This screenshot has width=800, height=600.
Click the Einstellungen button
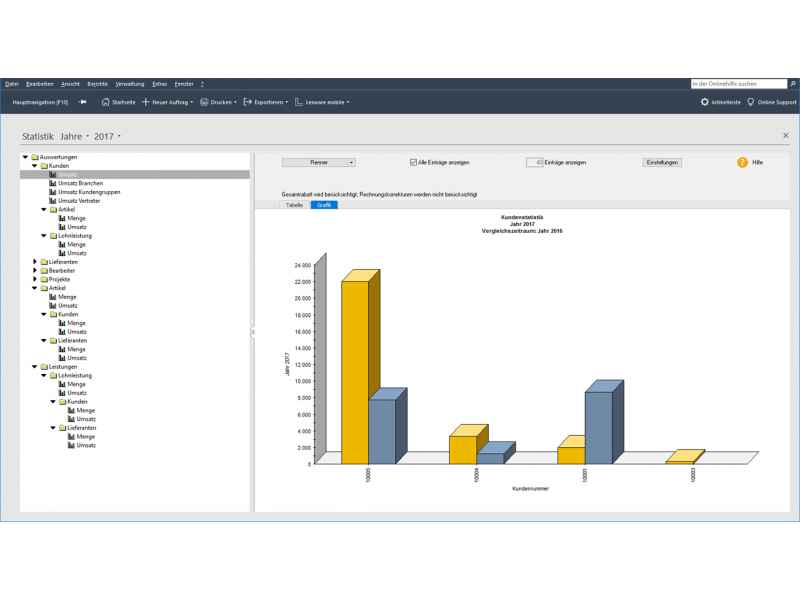(x=662, y=162)
